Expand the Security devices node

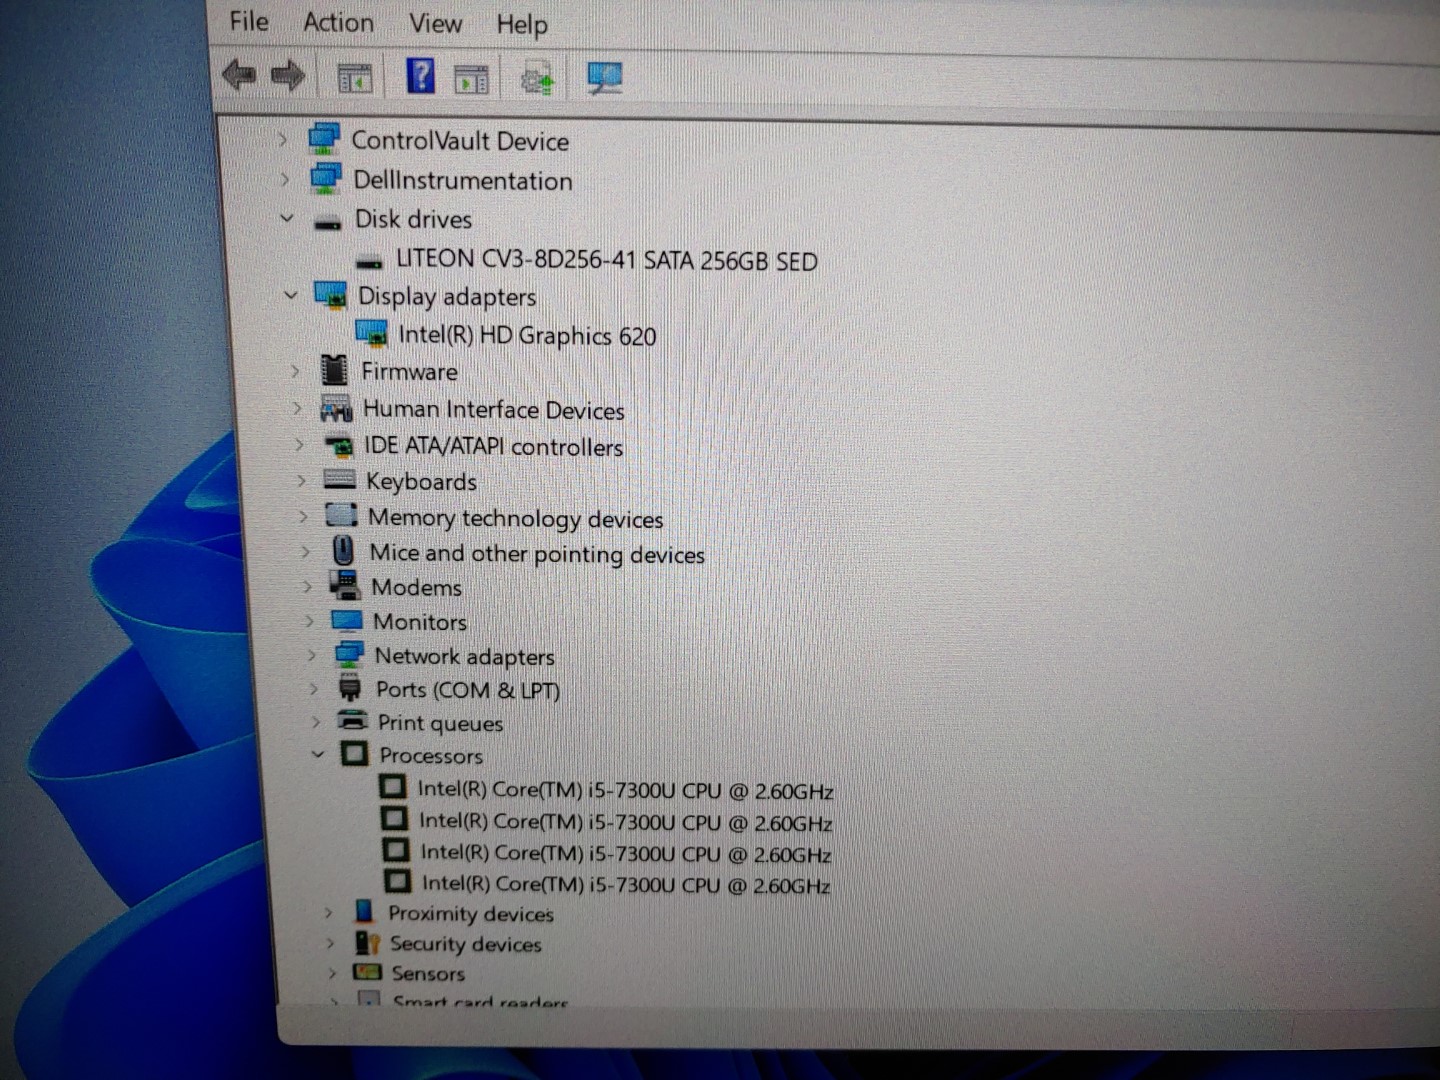click(x=330, y=943)
